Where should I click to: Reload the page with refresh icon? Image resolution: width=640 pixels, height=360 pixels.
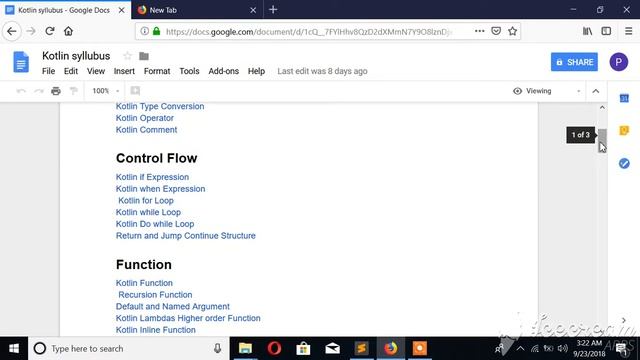click(x=50, y=31)
